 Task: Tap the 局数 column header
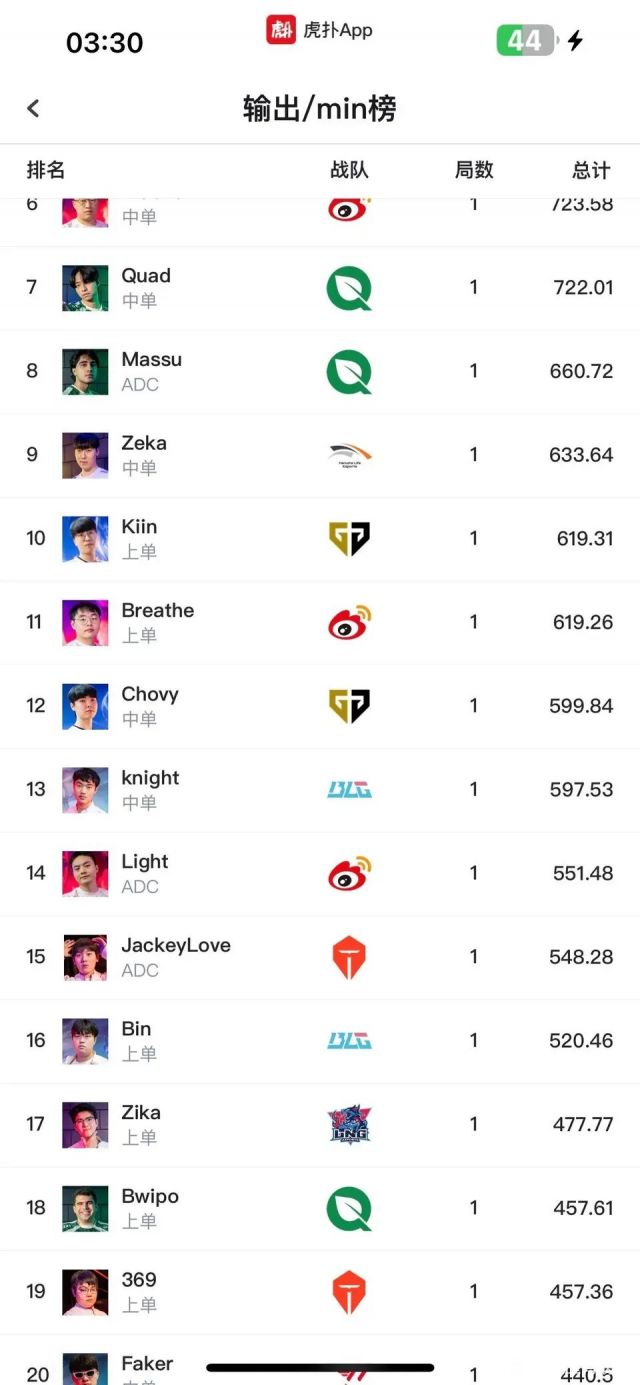pyautogui.click(x=474, y=170)
